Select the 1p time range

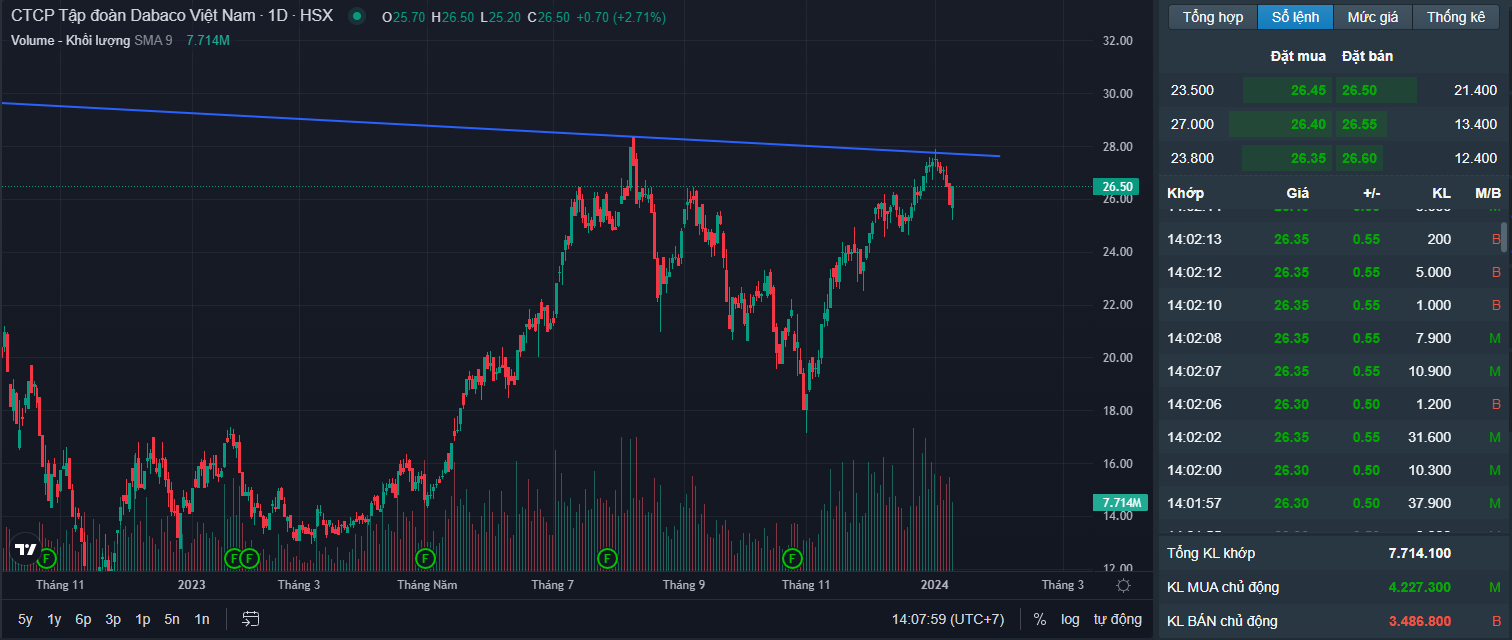point(143,620)
